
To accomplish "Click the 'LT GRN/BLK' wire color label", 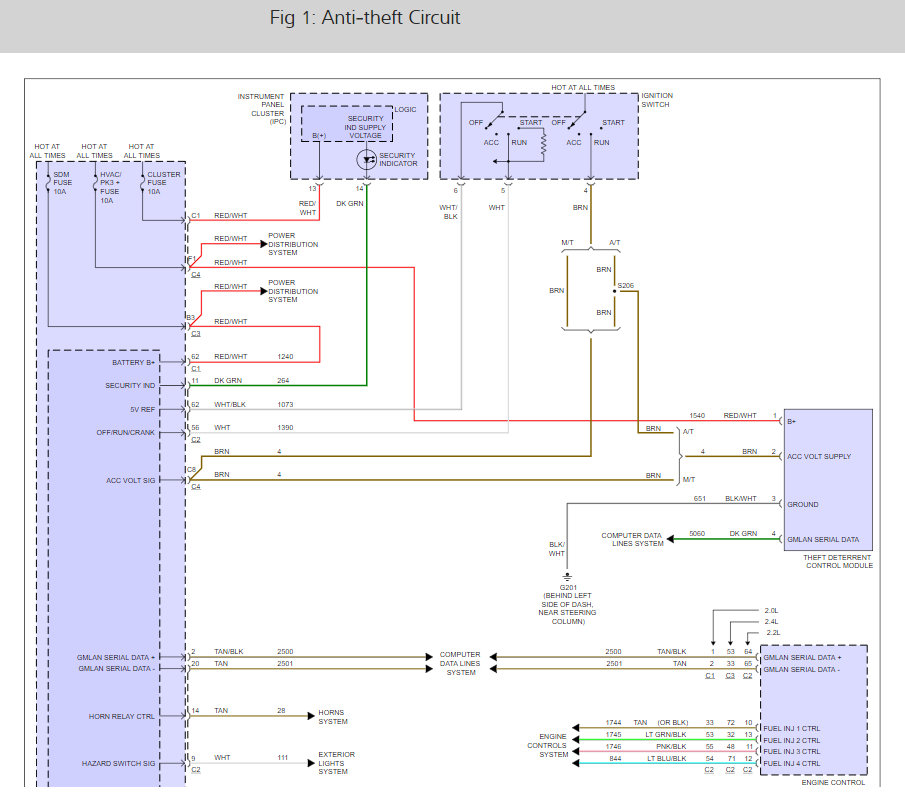I will (666, 735).
